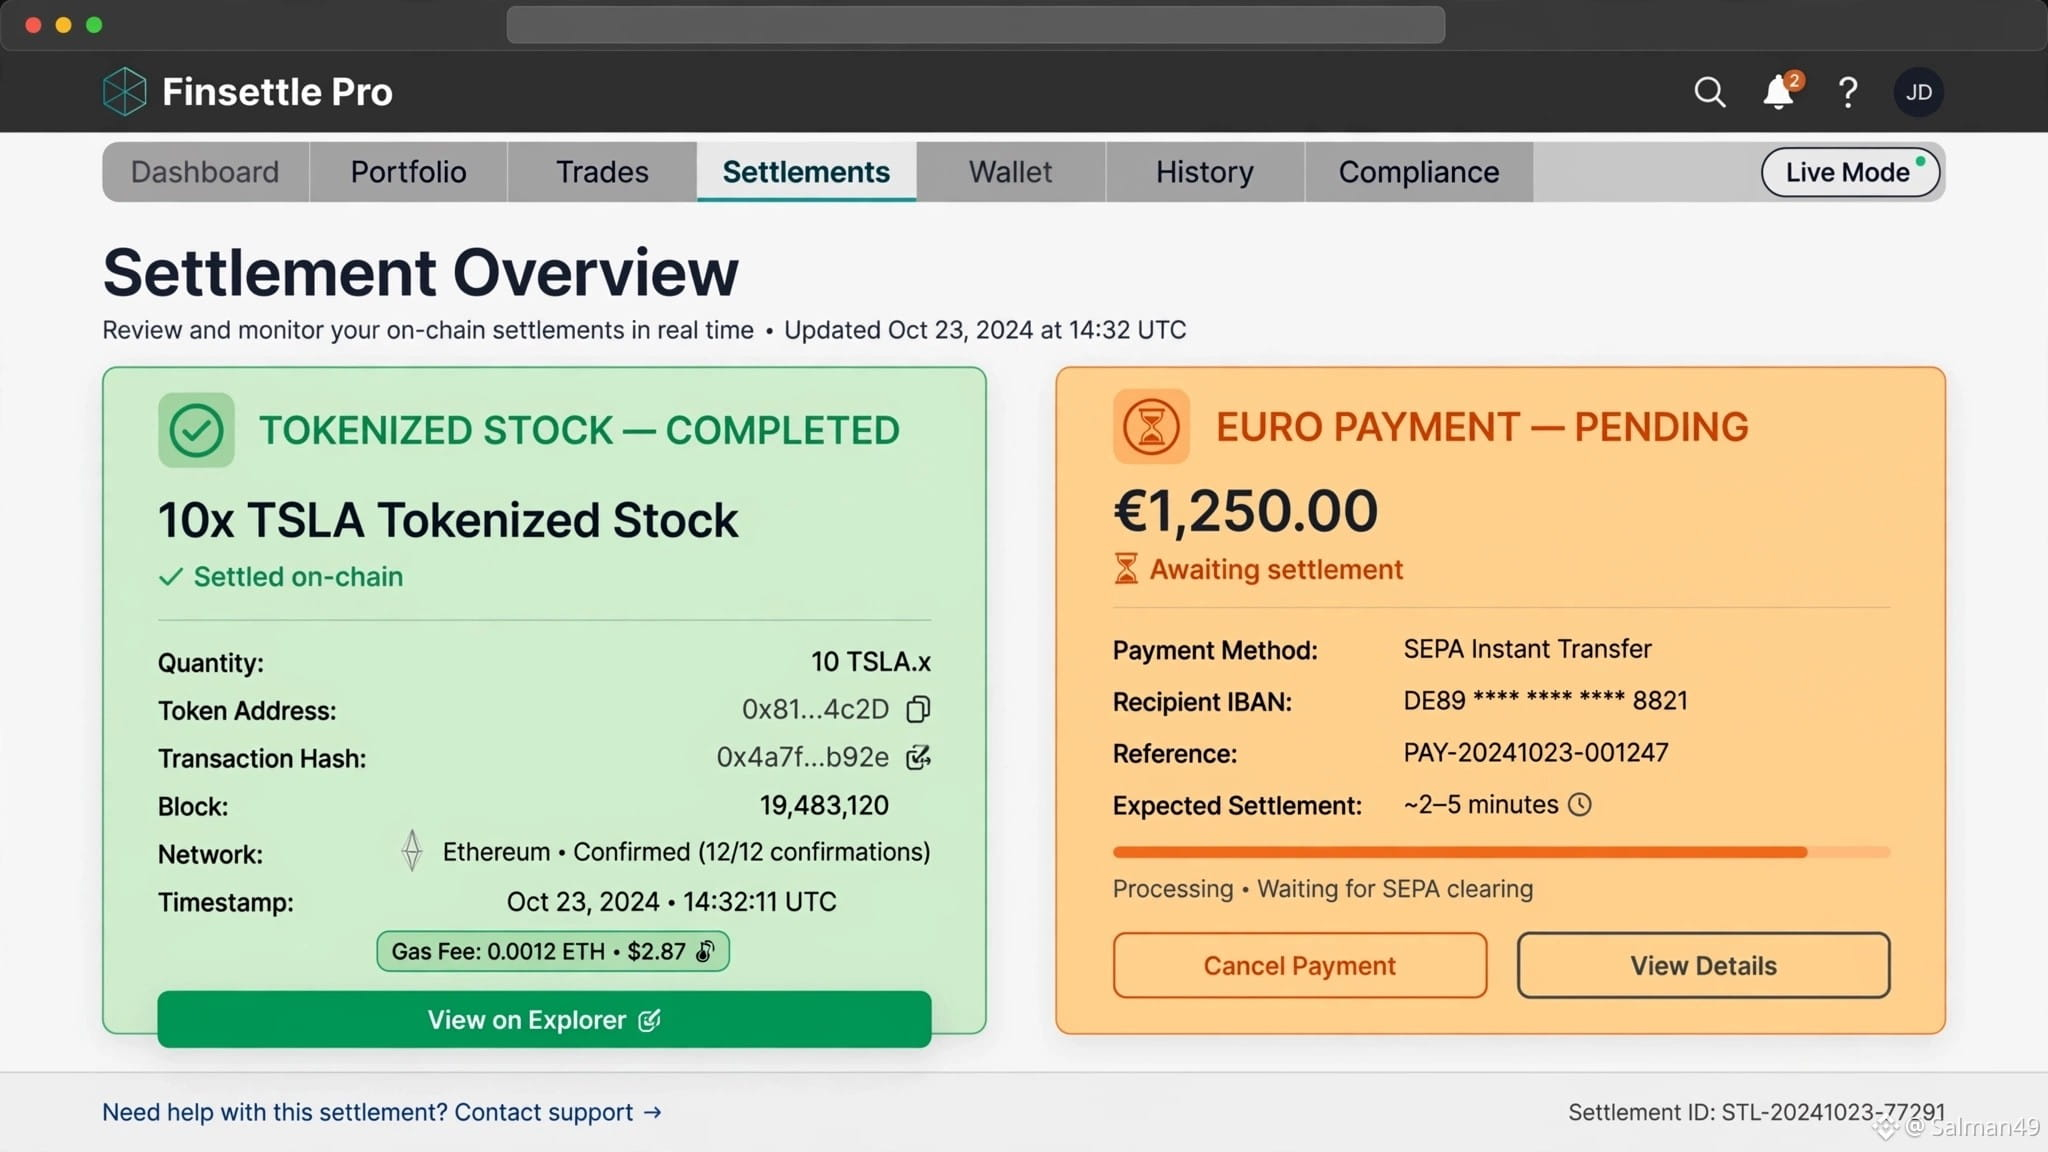Go to the Dashboard tab
The image size is (2048, 1152).
tap(205, 172)
